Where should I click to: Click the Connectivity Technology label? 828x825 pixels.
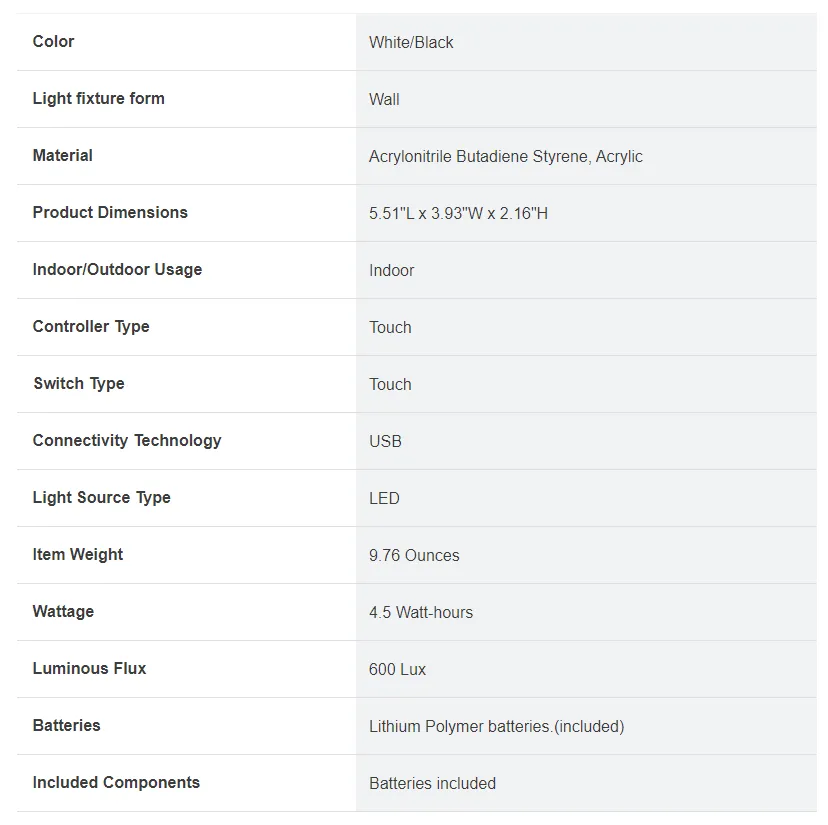coord(127,441)
